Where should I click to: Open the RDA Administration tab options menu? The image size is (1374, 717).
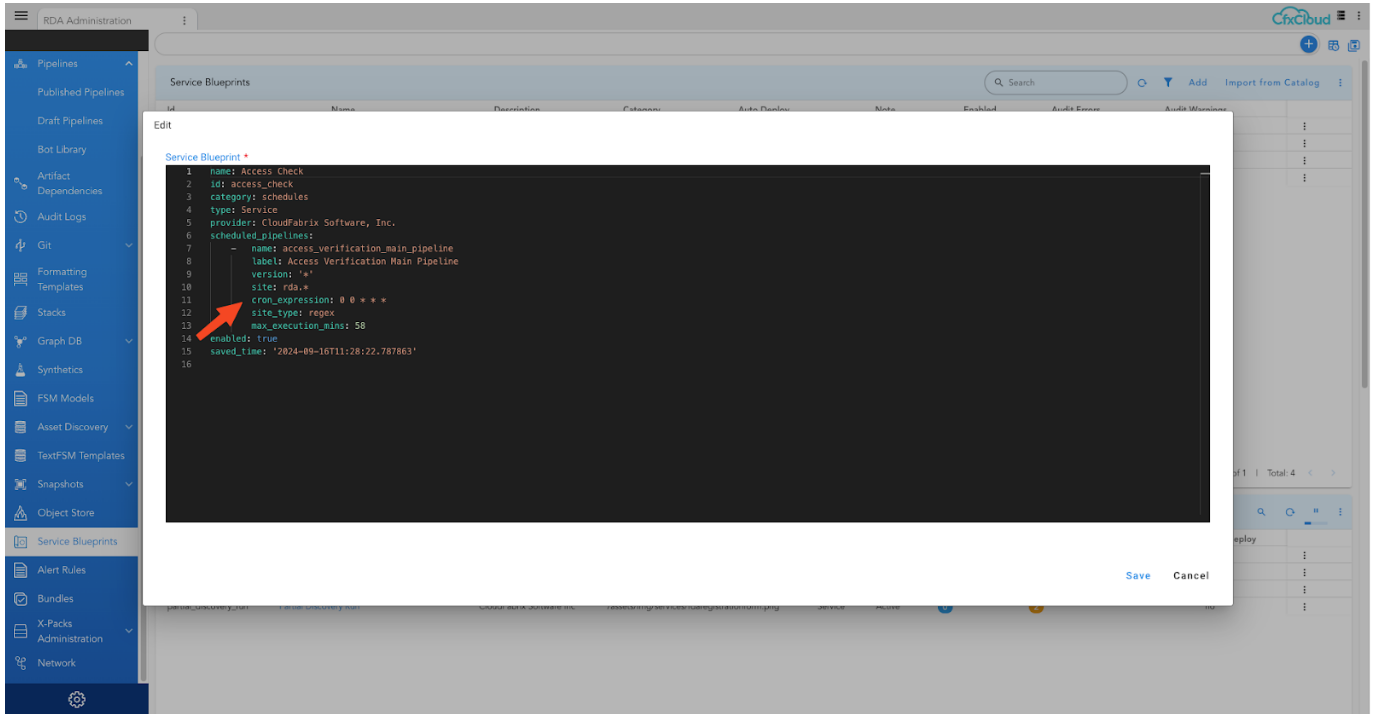tap(183, 20)
